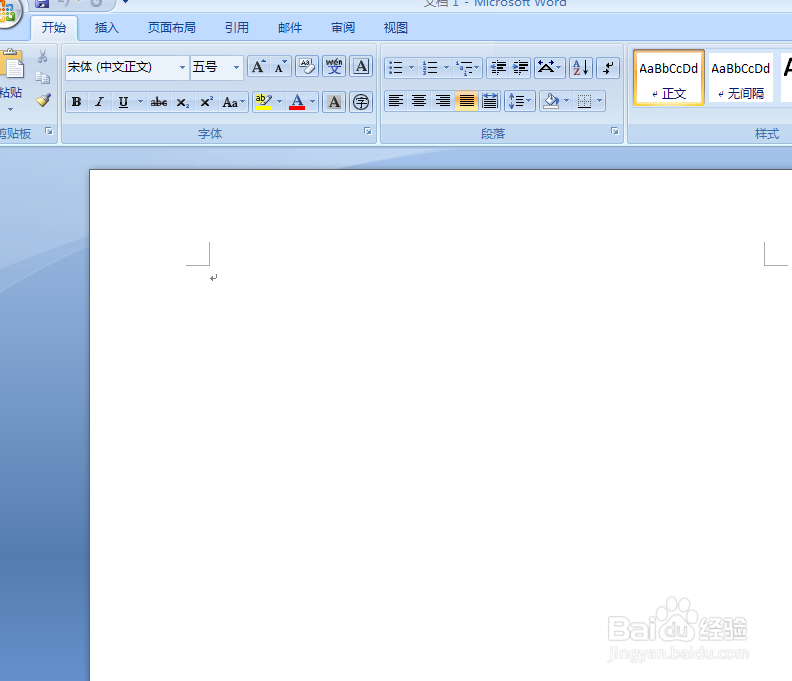Open Enclose Characters circled 字 tool
The image size is (792, 681).
tap(361, 102)
